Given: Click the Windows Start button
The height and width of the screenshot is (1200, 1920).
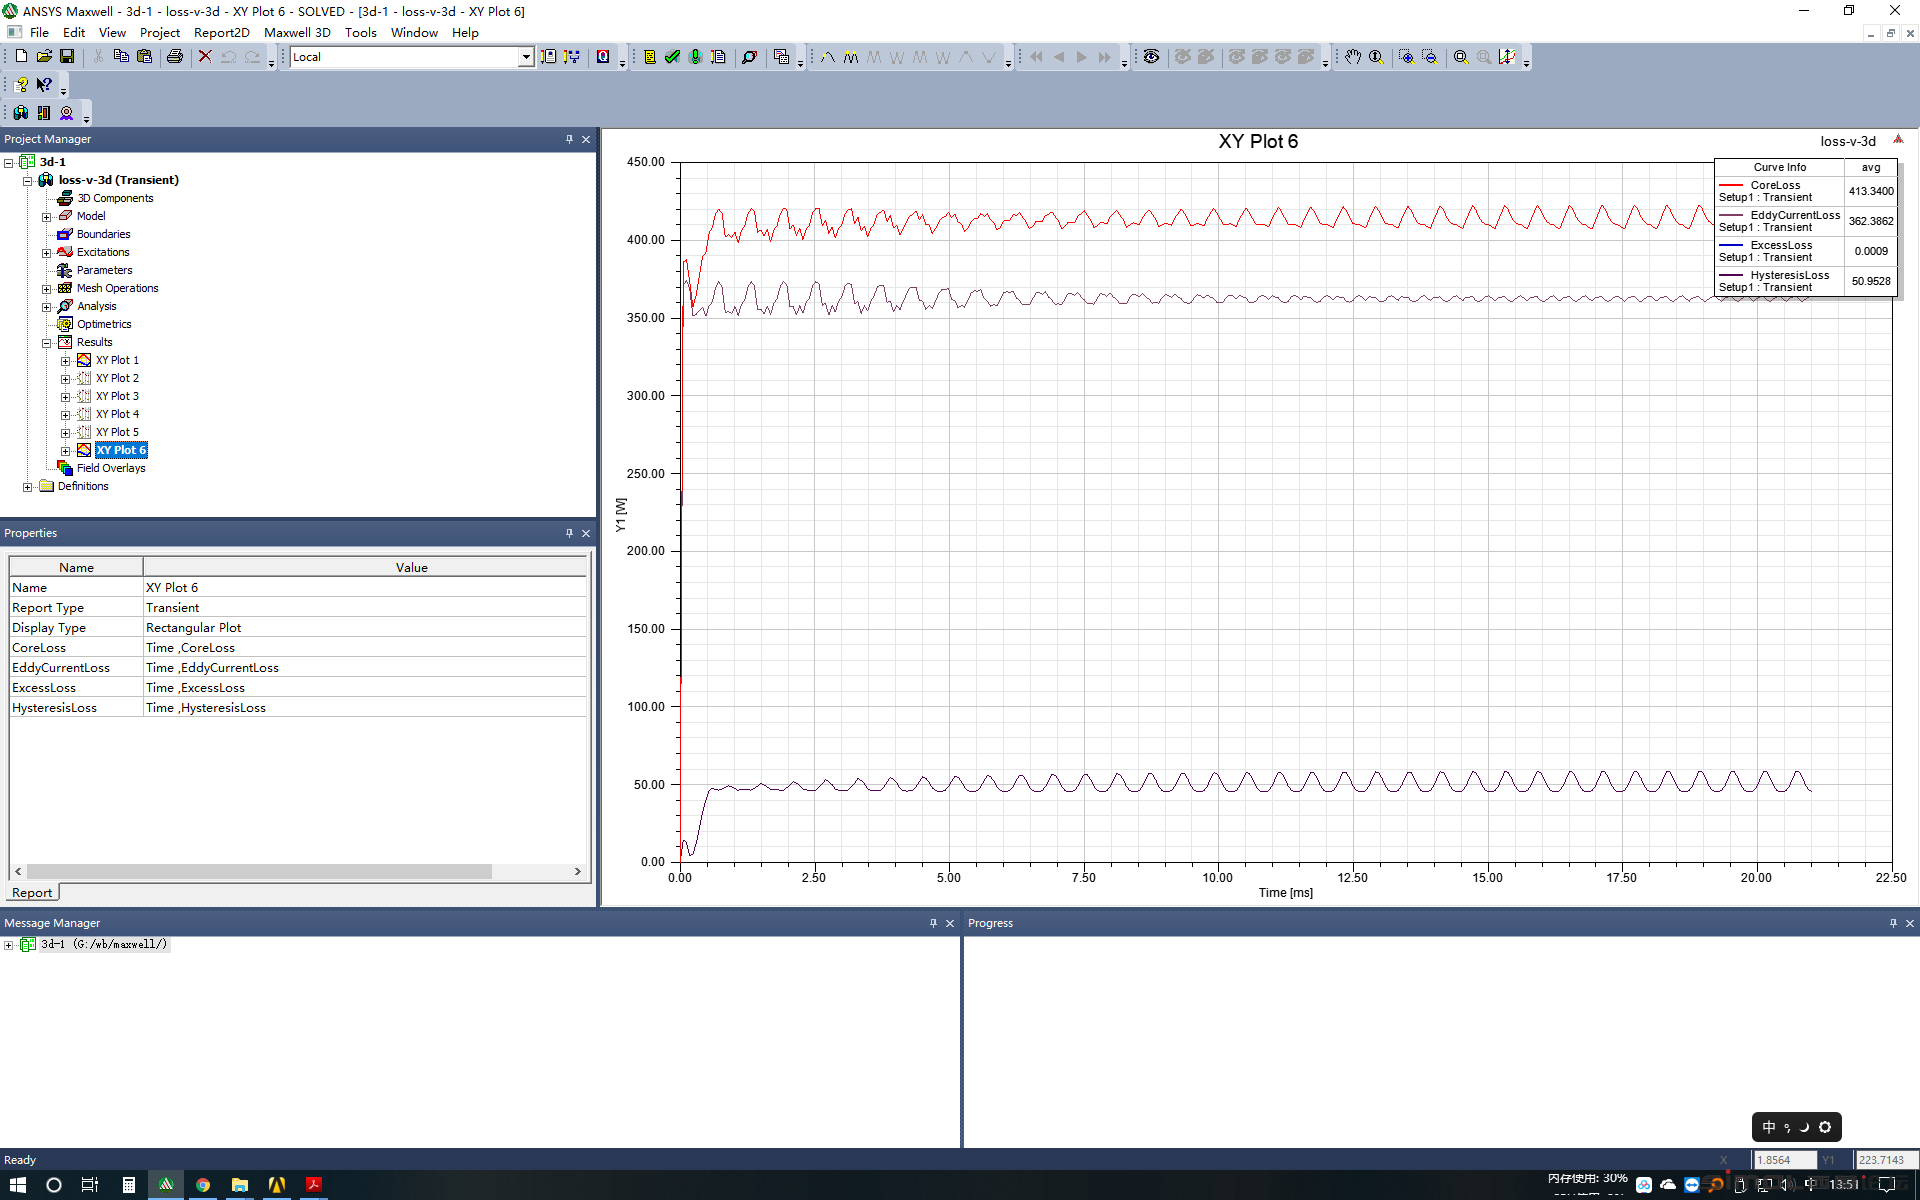Looking at the screenshot, I should point(17,1185).
